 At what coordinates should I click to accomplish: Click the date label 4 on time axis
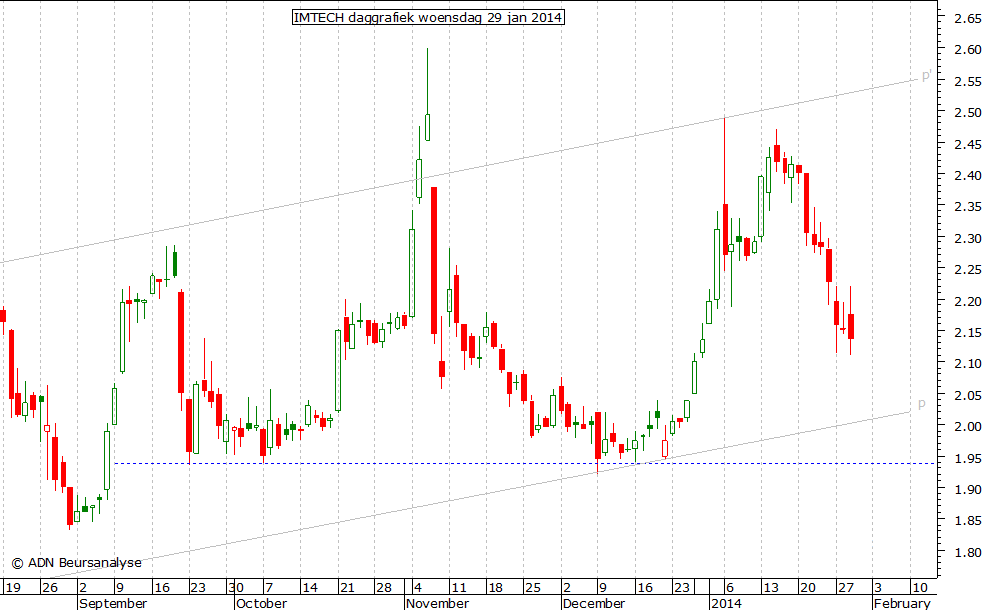pos(418,587)
